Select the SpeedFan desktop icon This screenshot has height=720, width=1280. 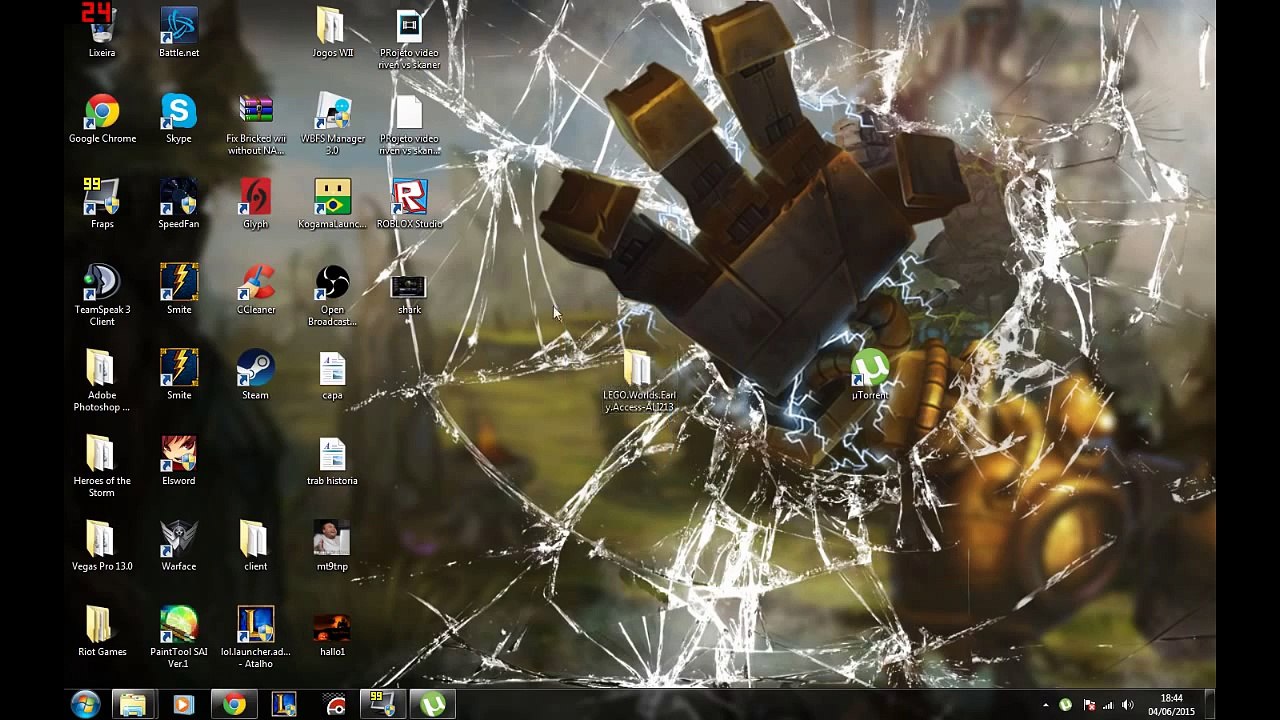(x=179, y=203)
